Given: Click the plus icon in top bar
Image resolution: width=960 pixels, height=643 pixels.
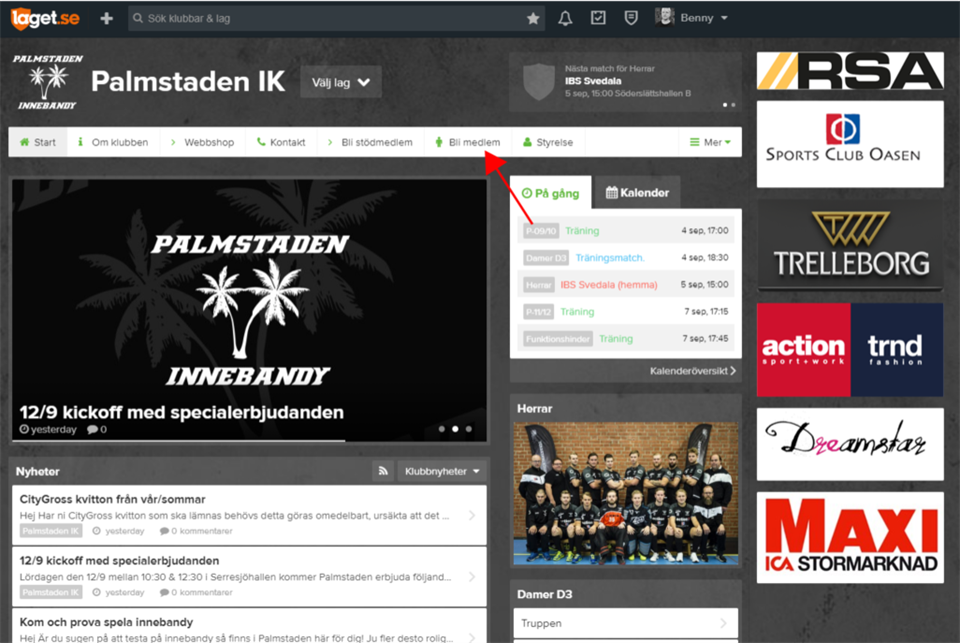Looking at the screenshot, I should coord(107,18).
